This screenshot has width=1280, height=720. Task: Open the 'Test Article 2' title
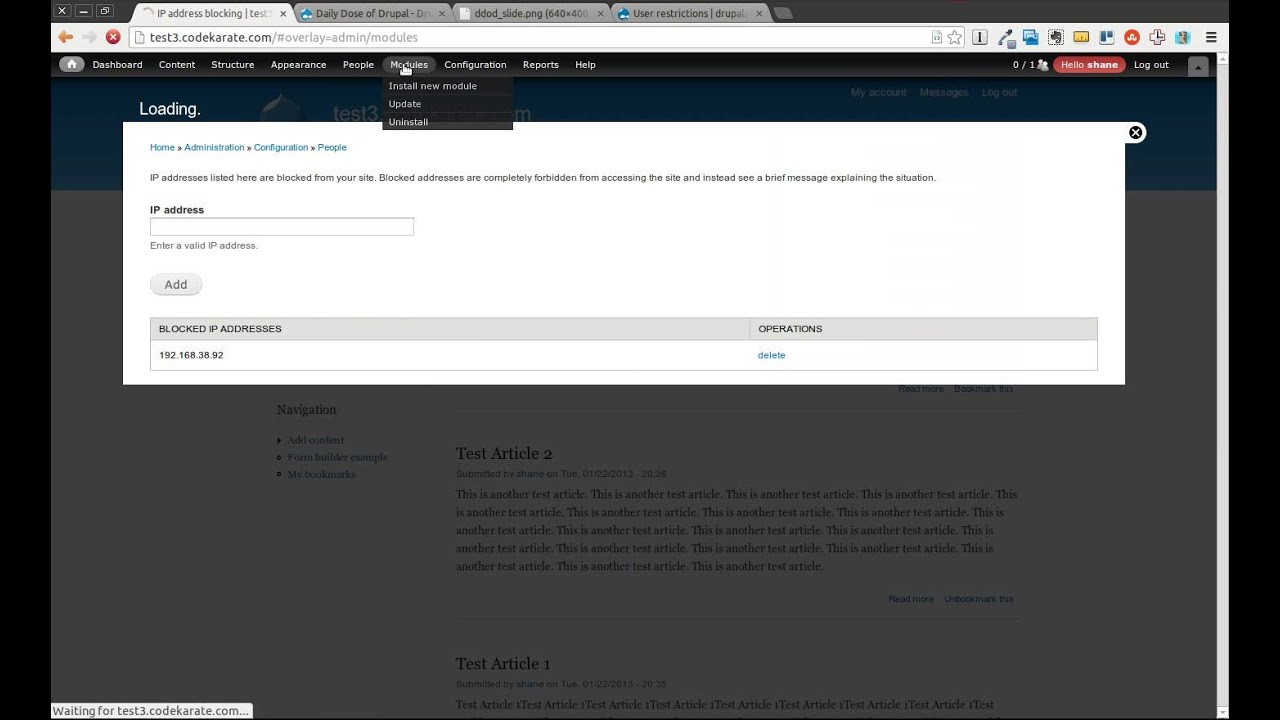tap(504, 454)
